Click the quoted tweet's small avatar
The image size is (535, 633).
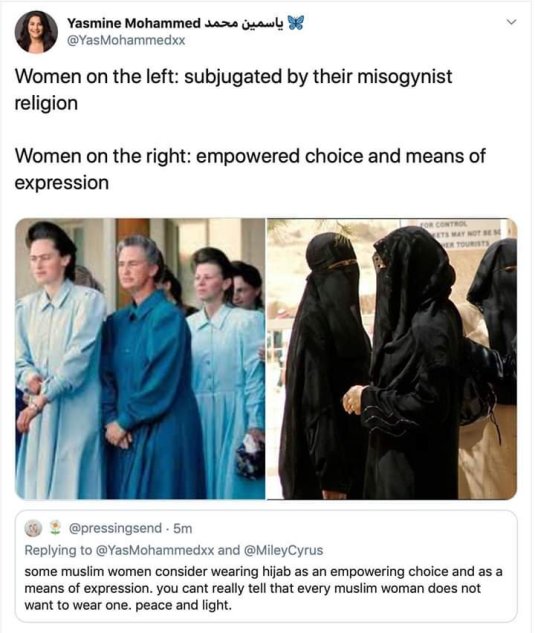32,528
